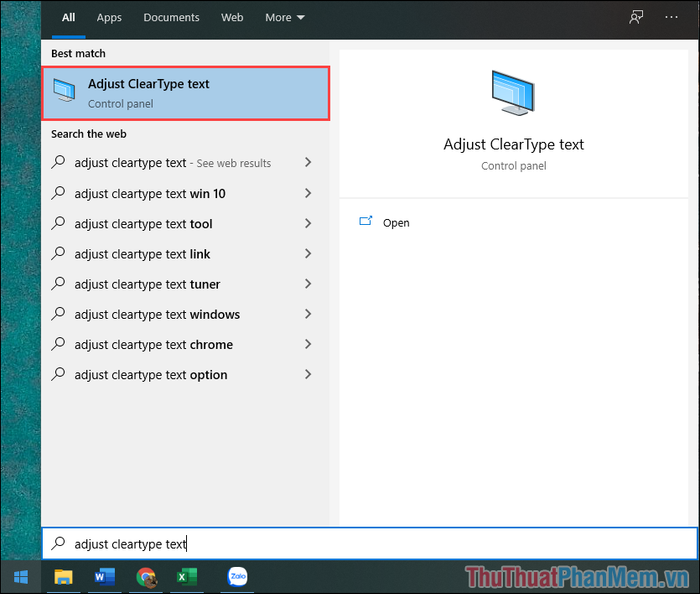700x594 pixels.
Task: Expand chevron for 'adjust cleartype text win 10'
Action: coord(308,193)
